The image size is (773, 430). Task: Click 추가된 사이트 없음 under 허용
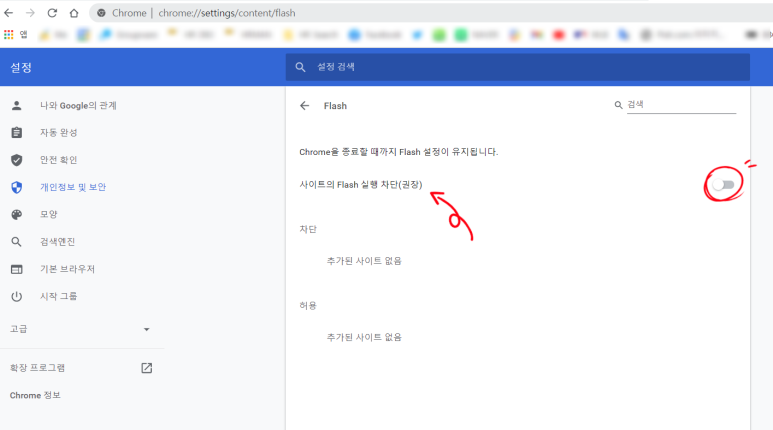pyautogui.click(x=364, y=337)
